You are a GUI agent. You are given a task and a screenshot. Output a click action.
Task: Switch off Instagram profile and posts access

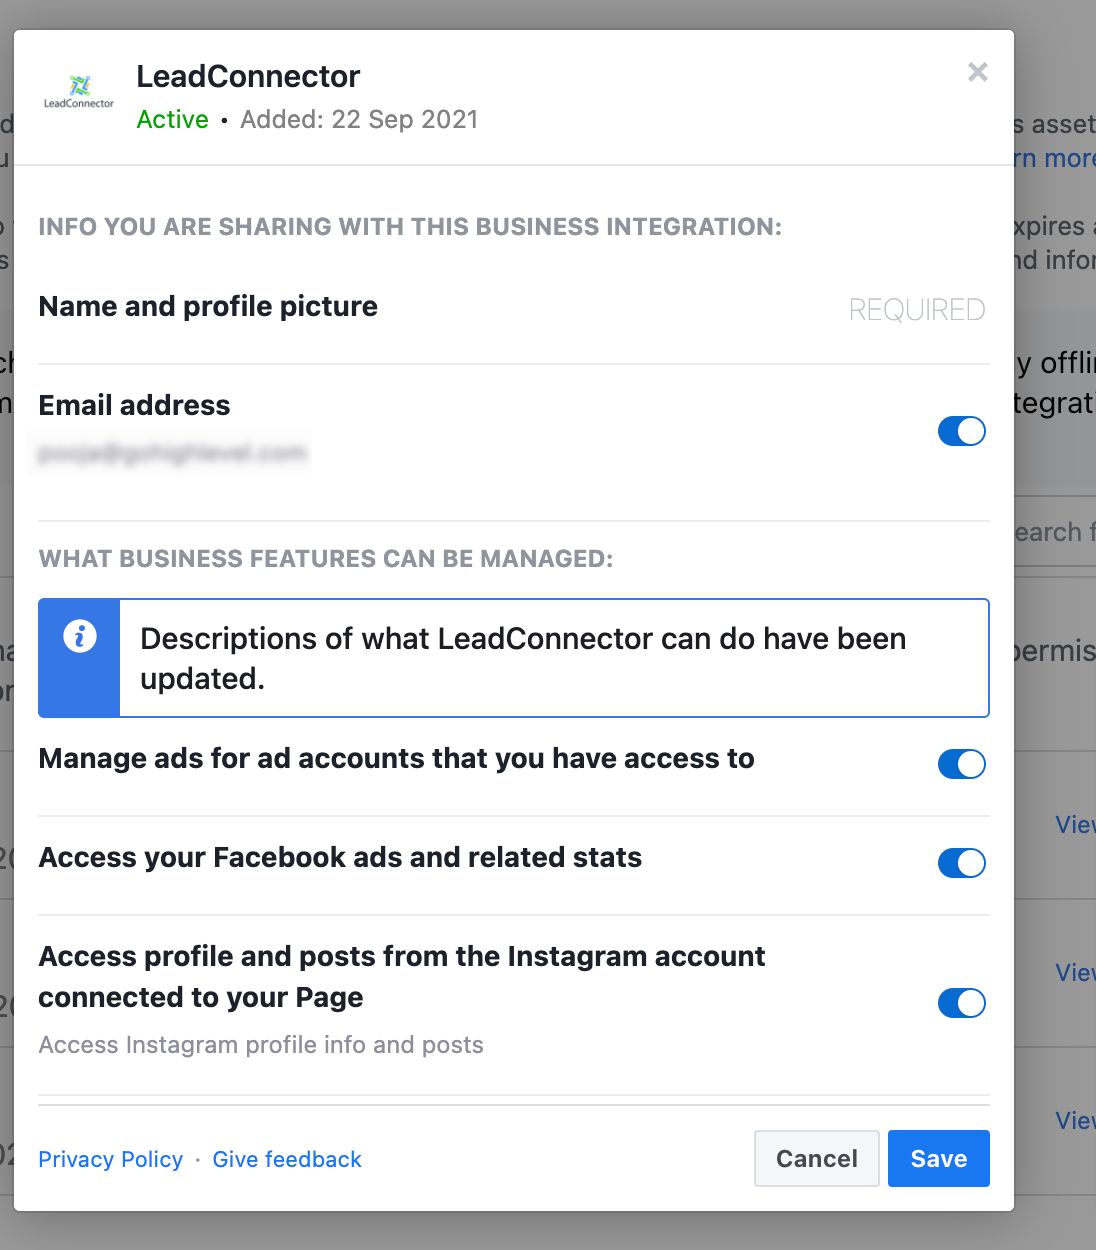tap(962, 1003)
